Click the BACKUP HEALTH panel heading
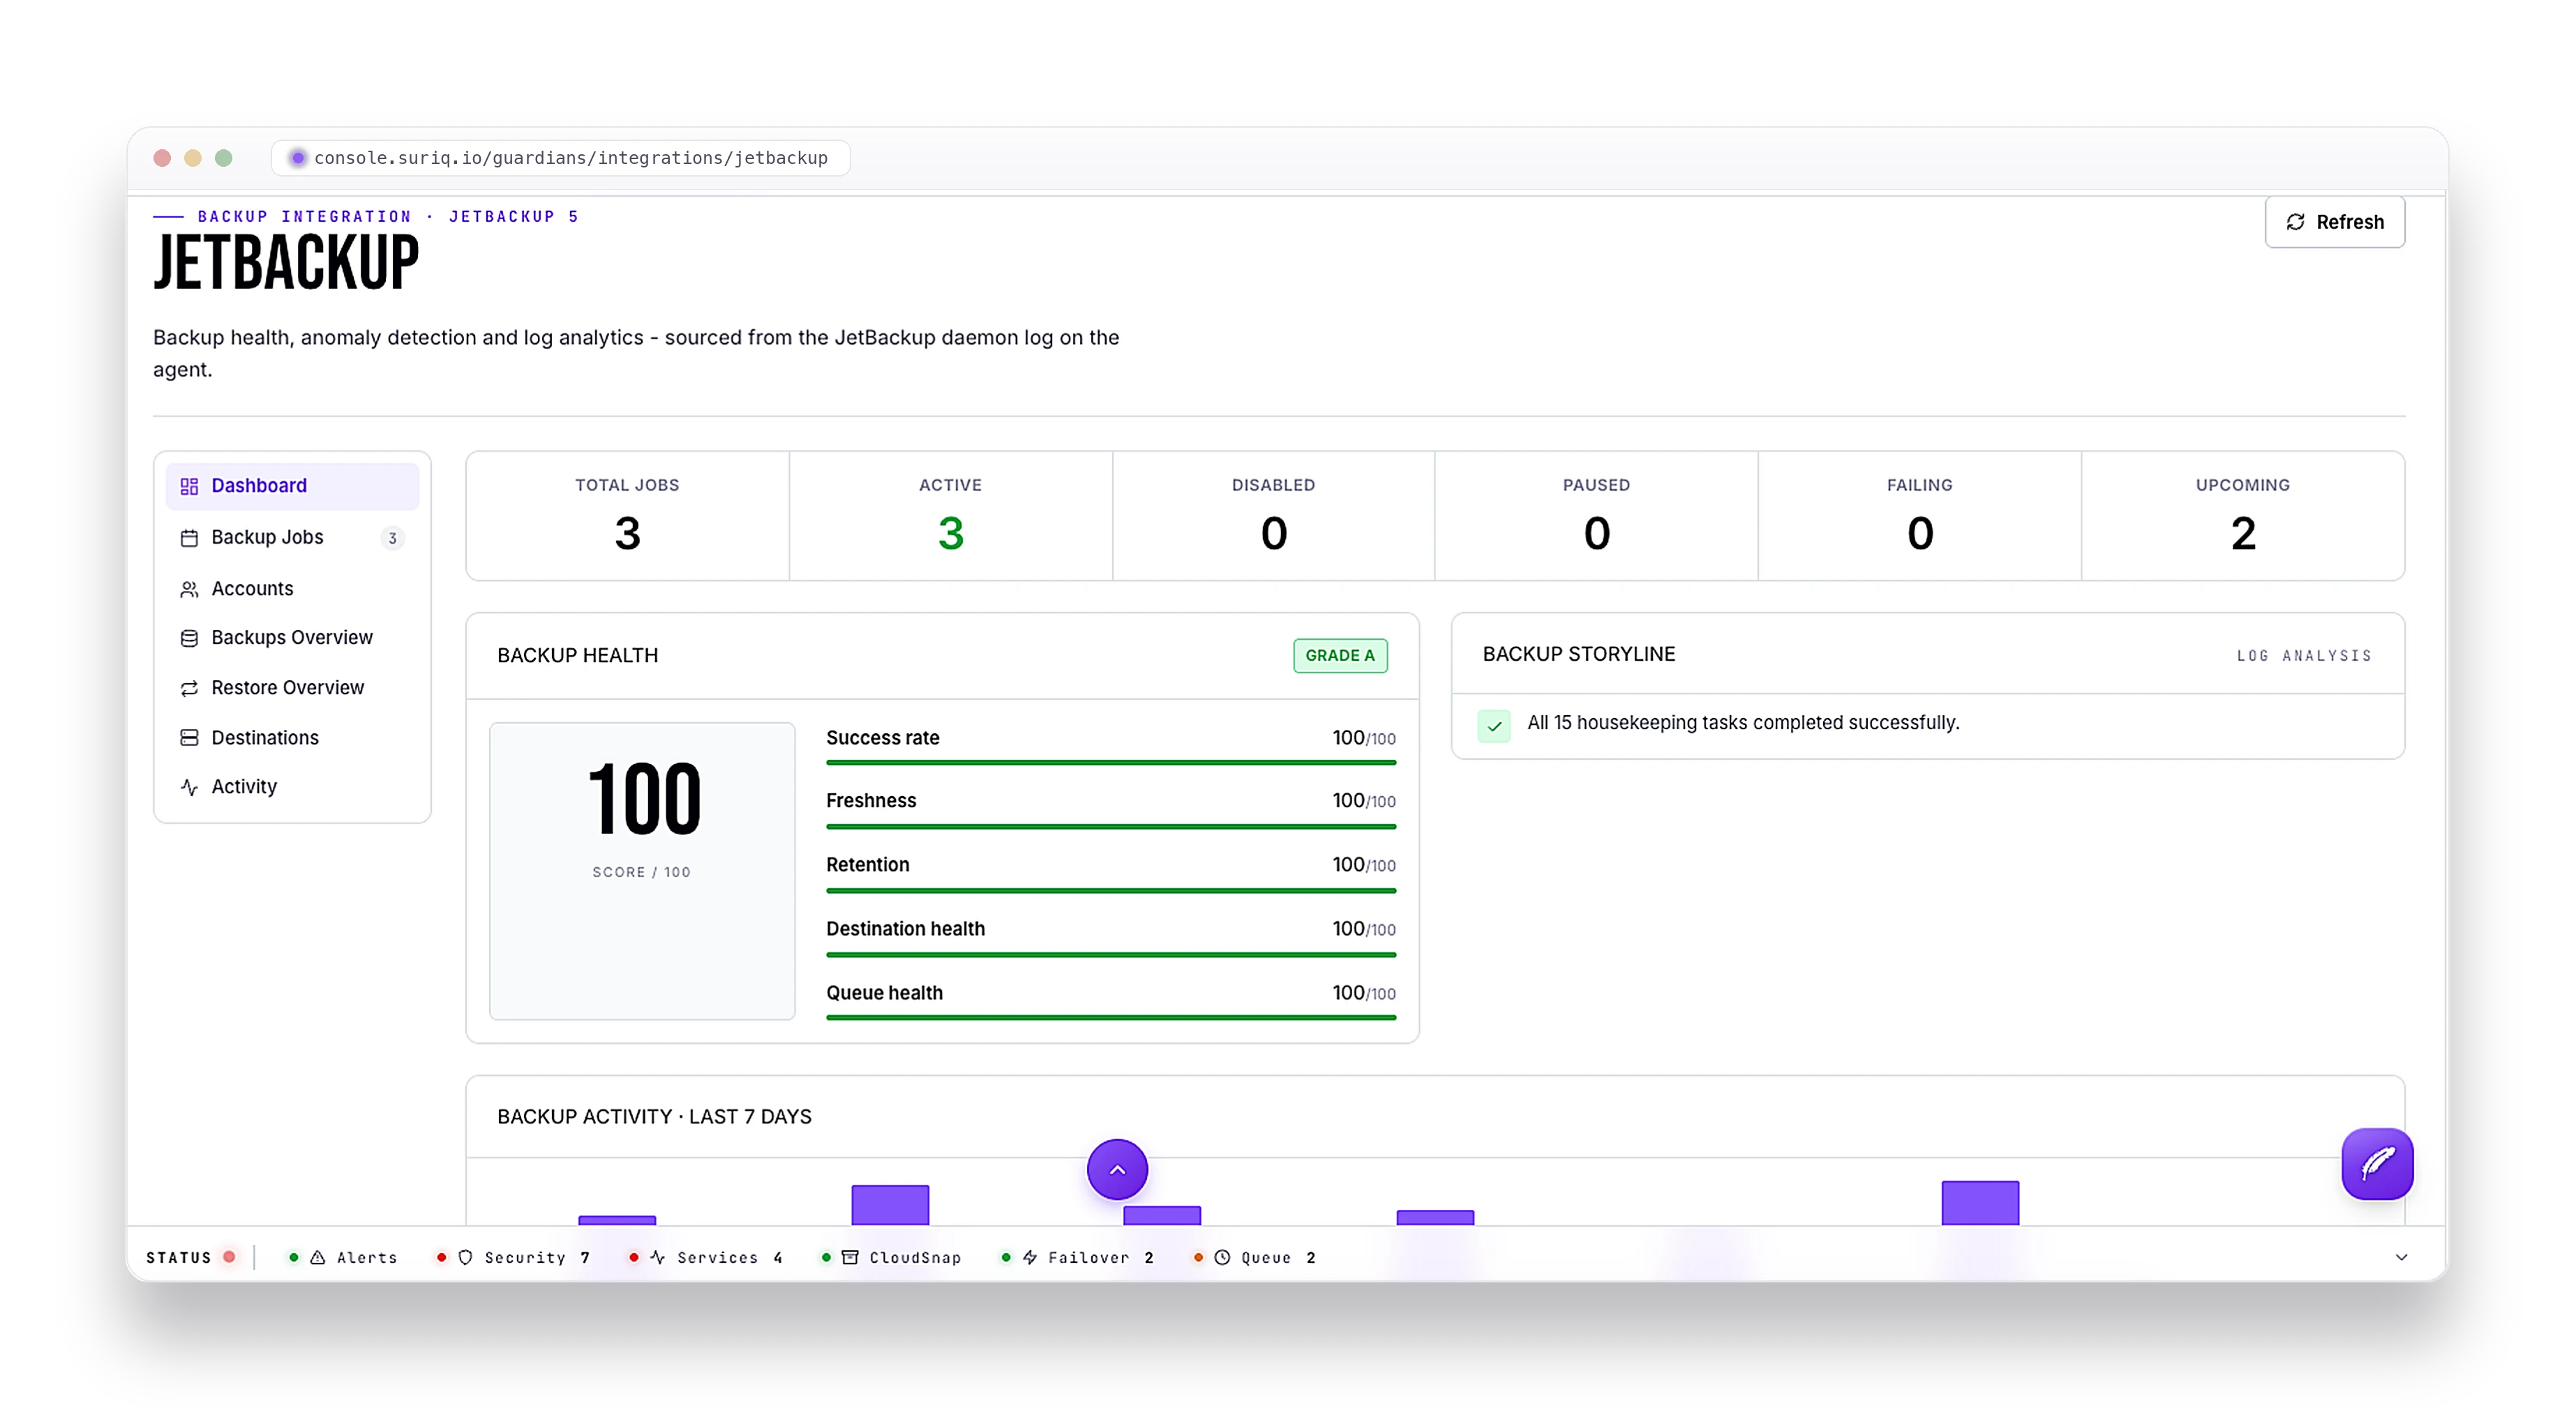Screen dimensions: 2576x1408 (578, 656)
